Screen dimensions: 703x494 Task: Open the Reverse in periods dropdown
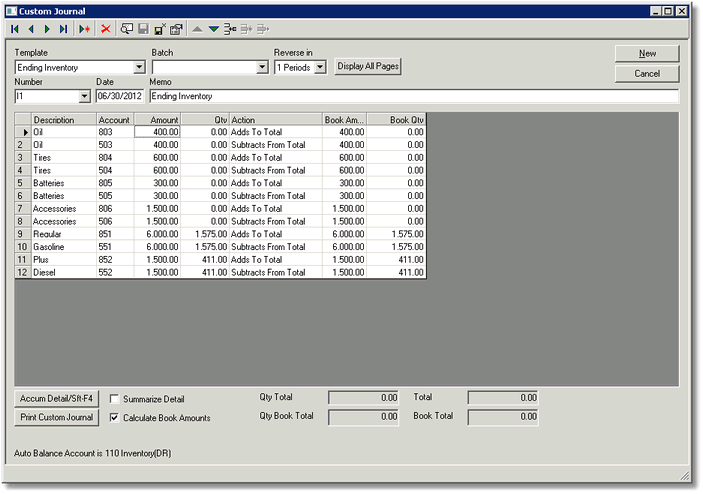[320, 67]
